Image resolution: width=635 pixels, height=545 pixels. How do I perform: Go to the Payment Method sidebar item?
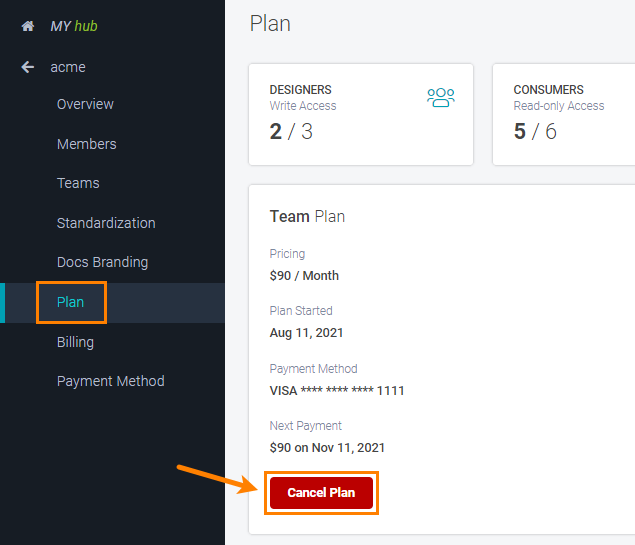[x=110, y=381]
